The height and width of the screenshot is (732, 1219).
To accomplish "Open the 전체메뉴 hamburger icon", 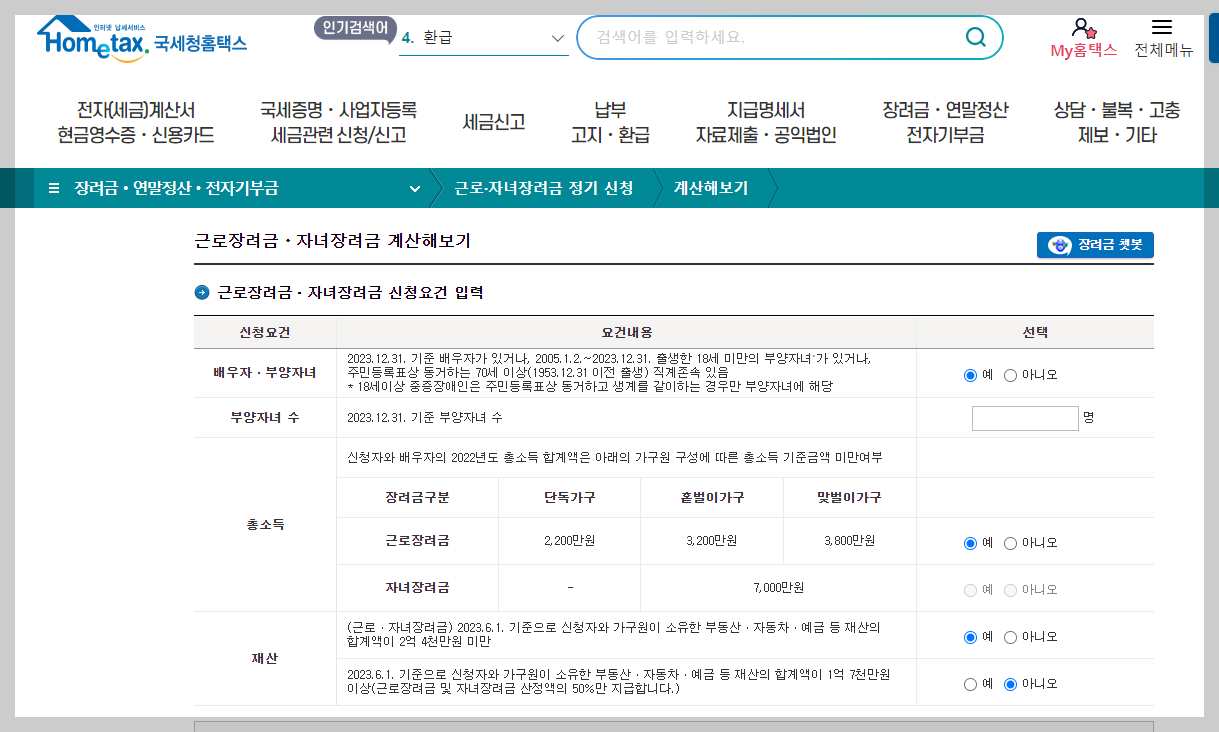I will tap(1162, 27).
